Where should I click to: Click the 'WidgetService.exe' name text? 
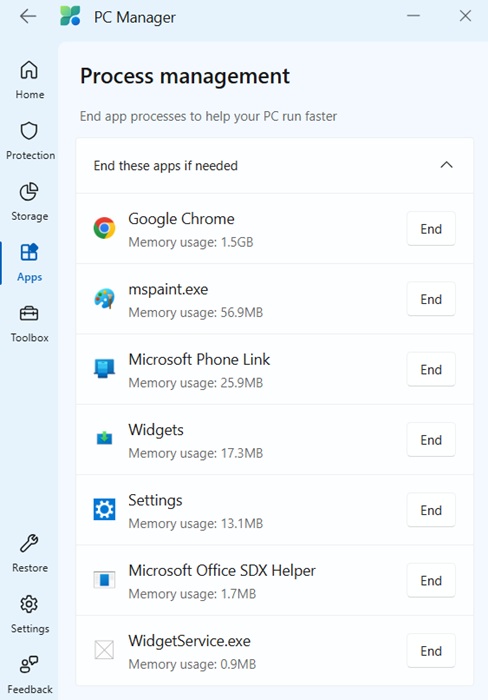pos(189,641)
